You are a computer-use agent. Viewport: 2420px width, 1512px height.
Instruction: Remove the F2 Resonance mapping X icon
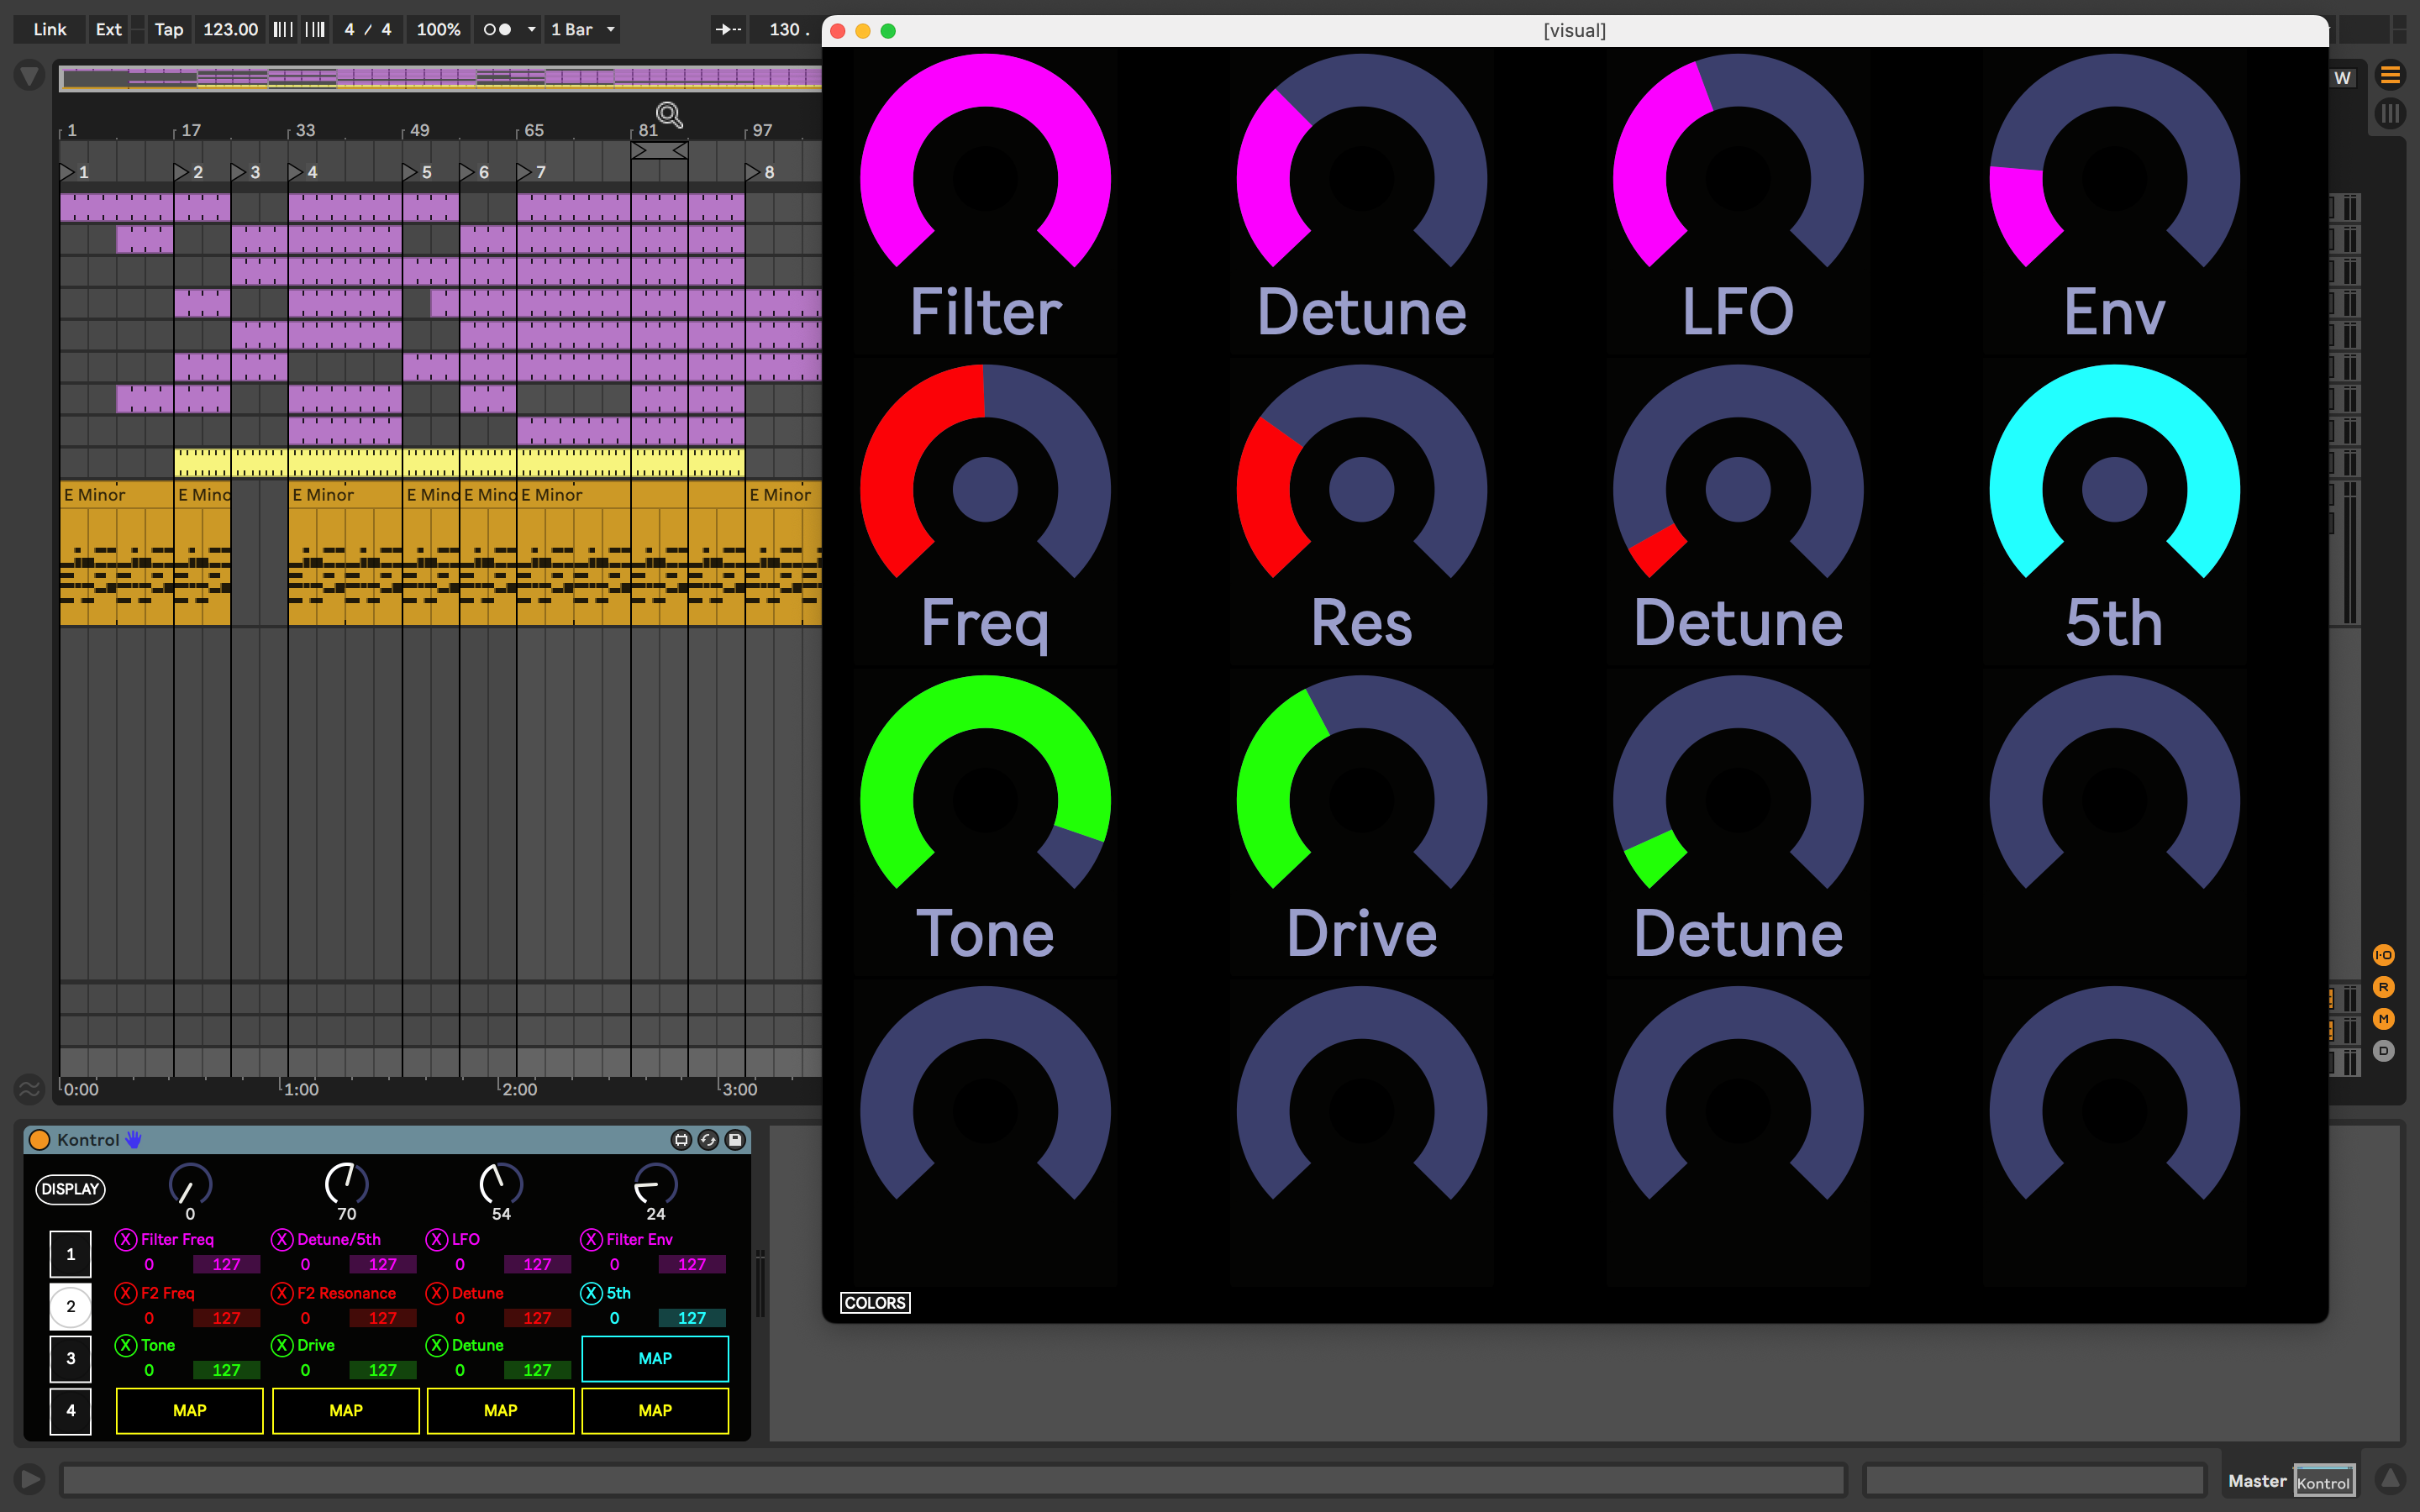pos(282,1293)
